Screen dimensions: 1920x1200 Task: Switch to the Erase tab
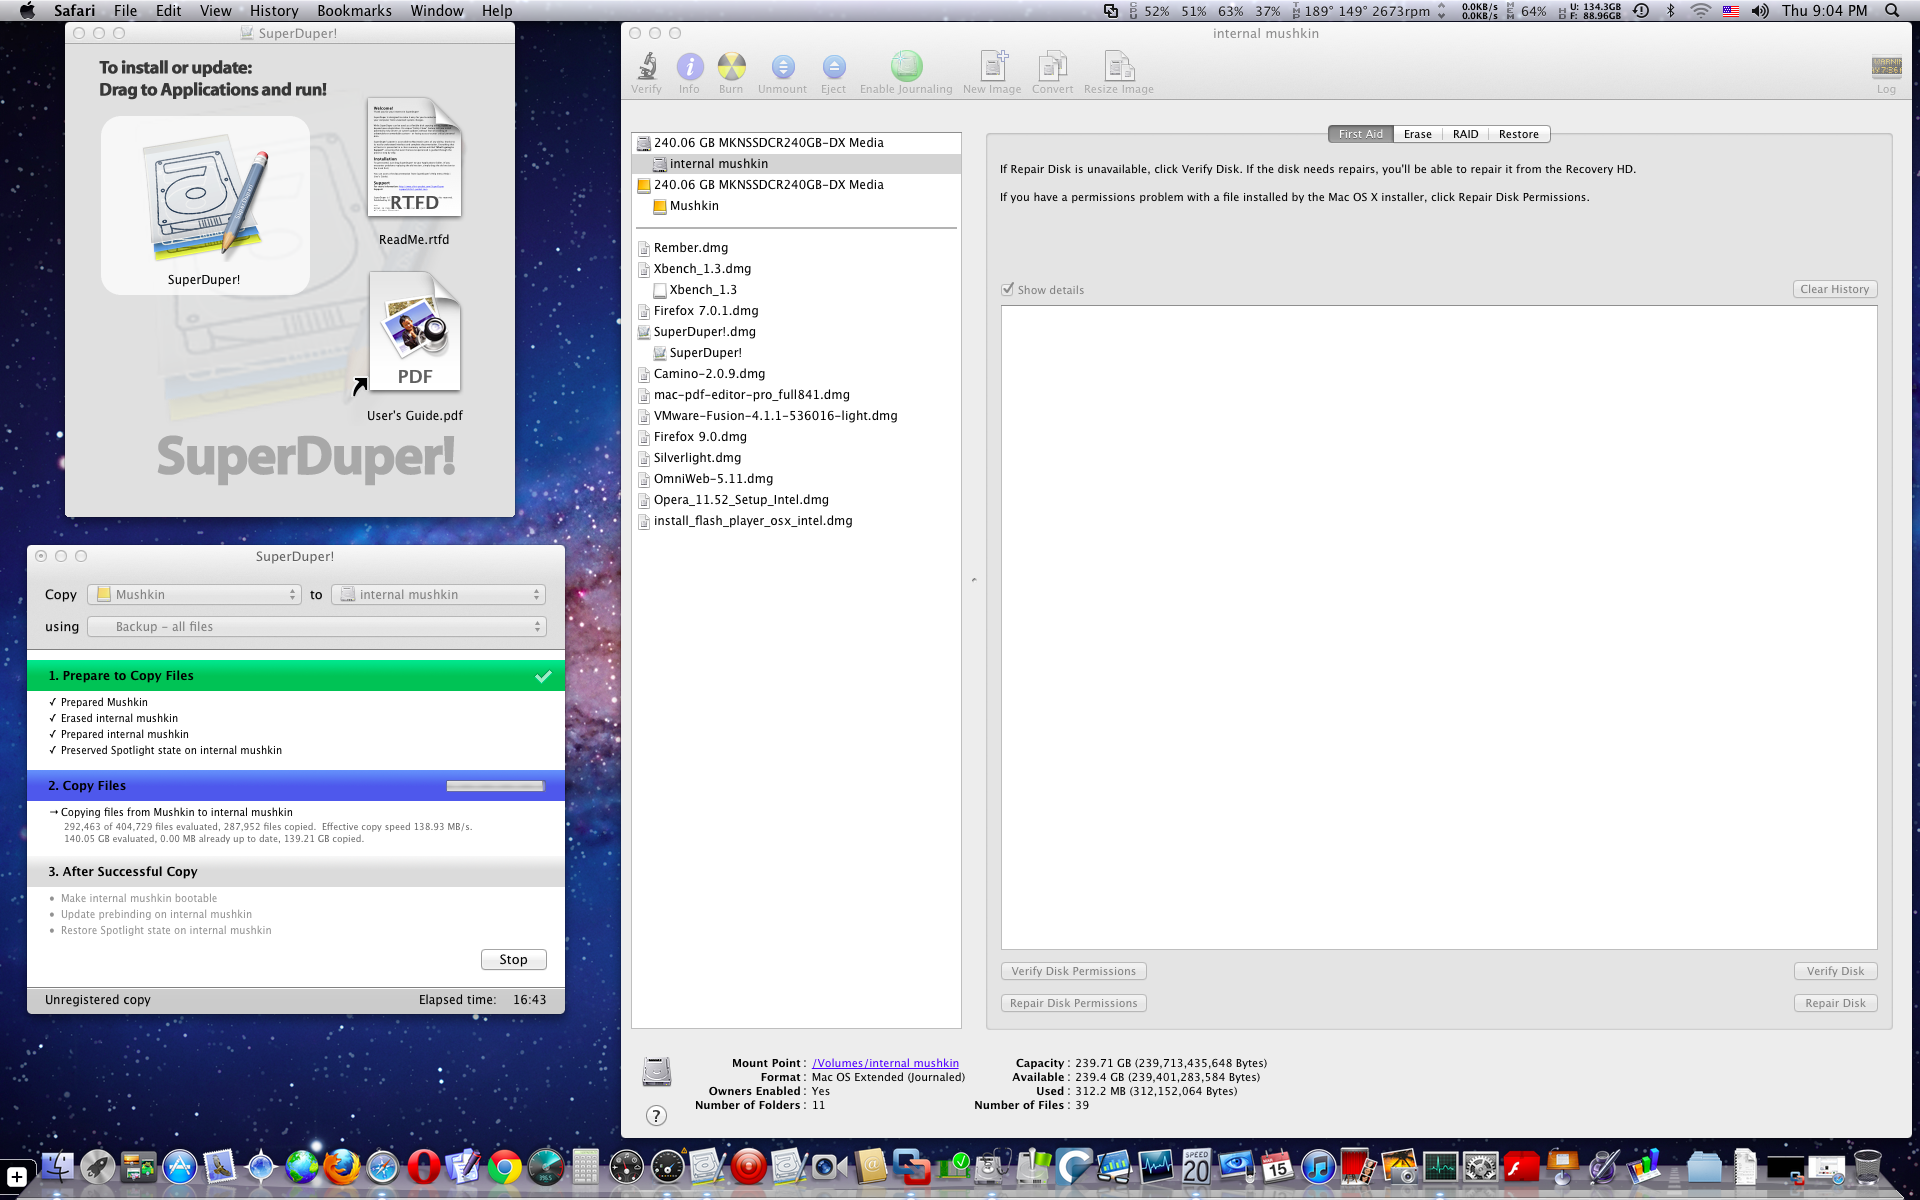[x=1417, y=134]
